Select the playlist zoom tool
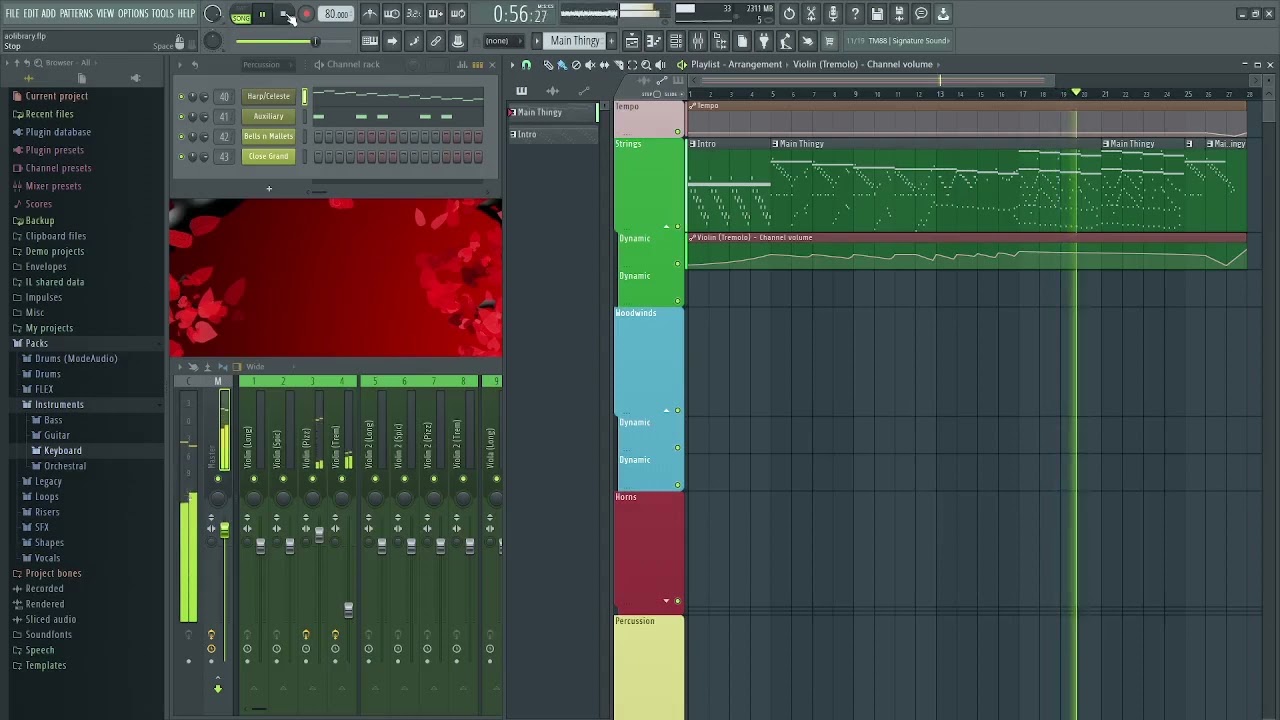This screenshot has height=720, width=1280. 646,65
